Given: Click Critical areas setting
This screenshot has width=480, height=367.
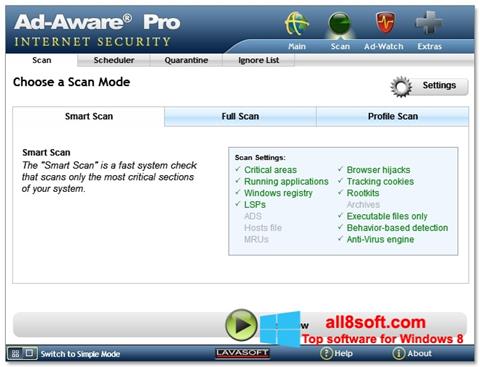Looking at the screenshot, I should (x=270, y=170).
